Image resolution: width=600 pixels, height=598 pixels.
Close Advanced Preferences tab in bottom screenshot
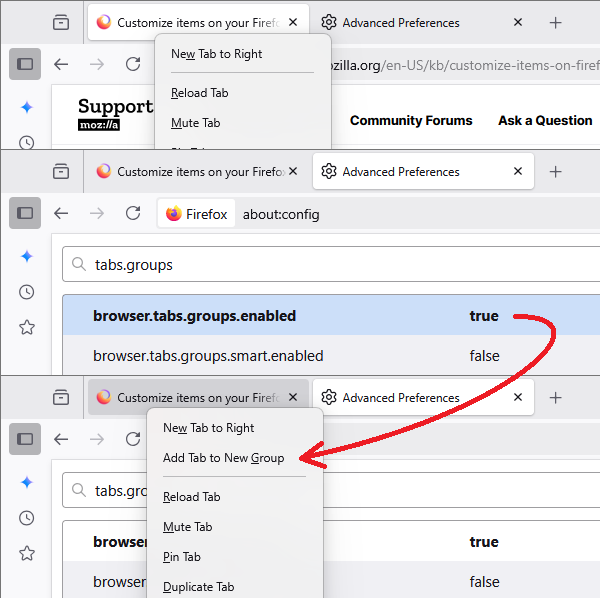(518, 397)
